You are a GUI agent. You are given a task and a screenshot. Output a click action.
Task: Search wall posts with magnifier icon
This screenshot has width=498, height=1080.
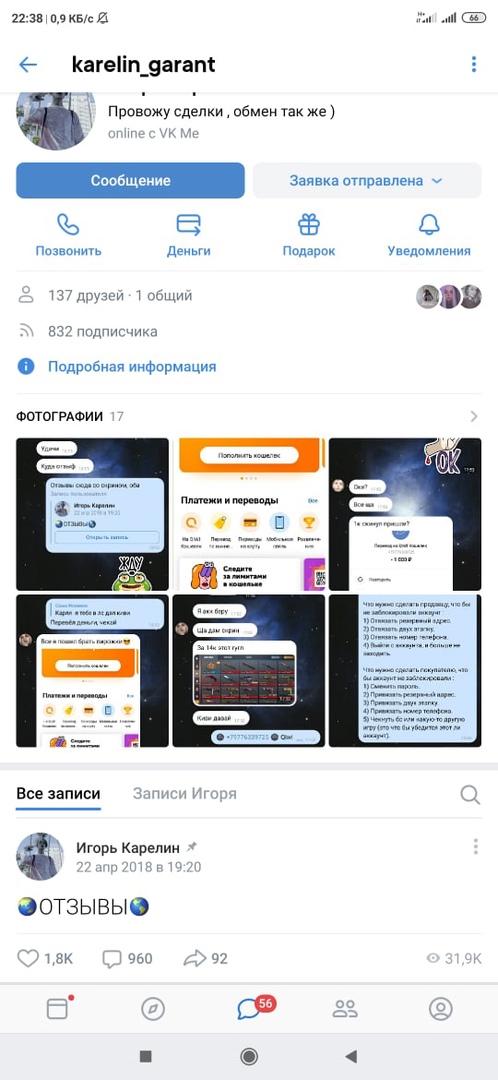click(470, 794)
